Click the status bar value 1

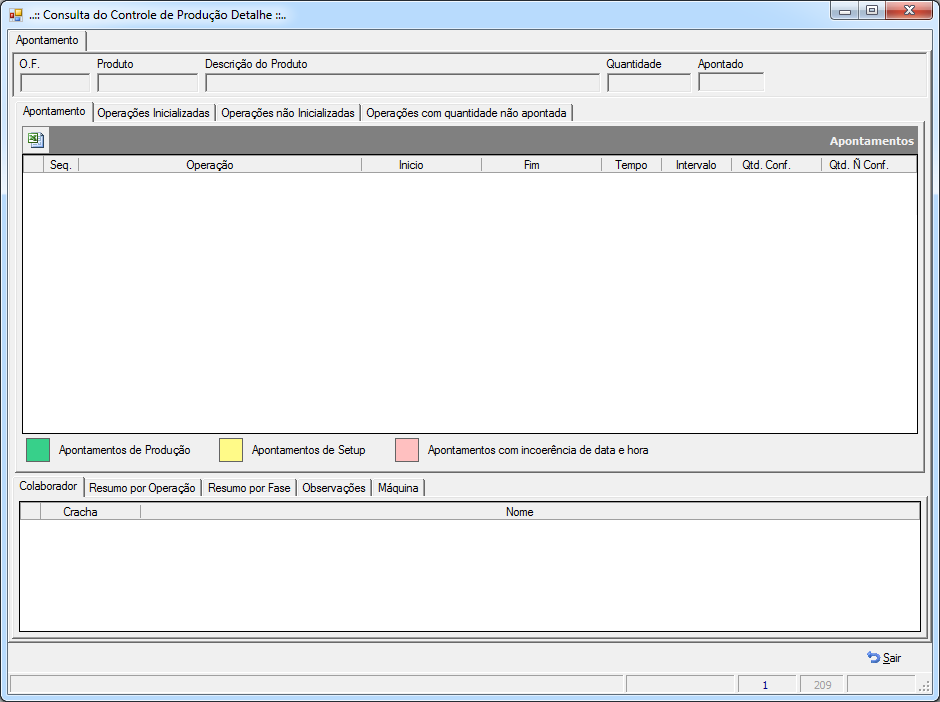[x=767, y=685]
